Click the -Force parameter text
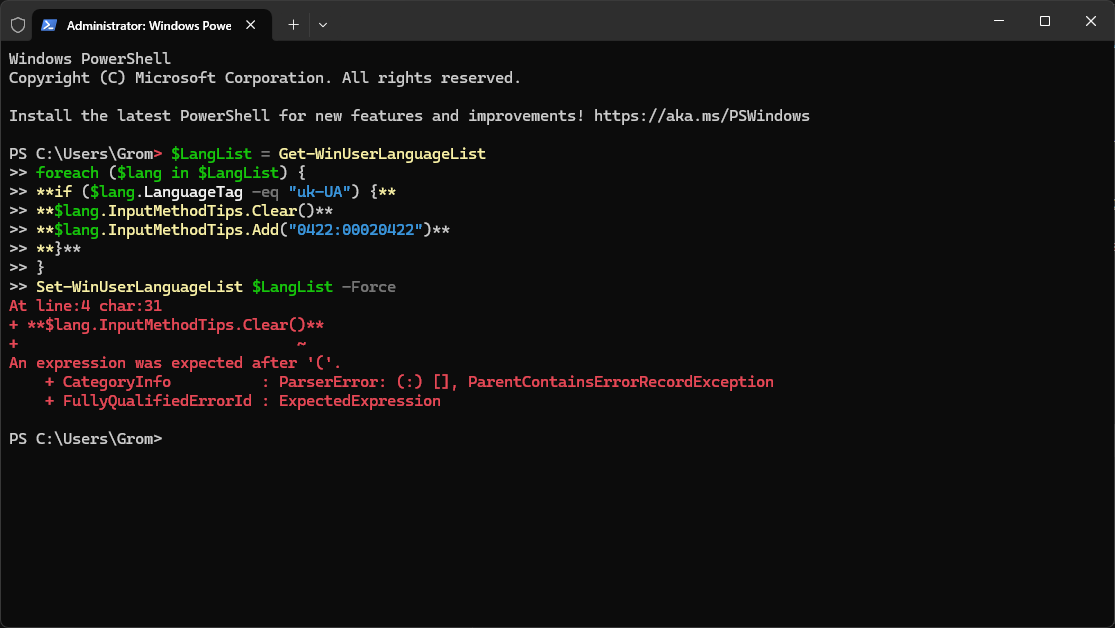This screenshot has height=628, width=1115. tap(368, 287)
